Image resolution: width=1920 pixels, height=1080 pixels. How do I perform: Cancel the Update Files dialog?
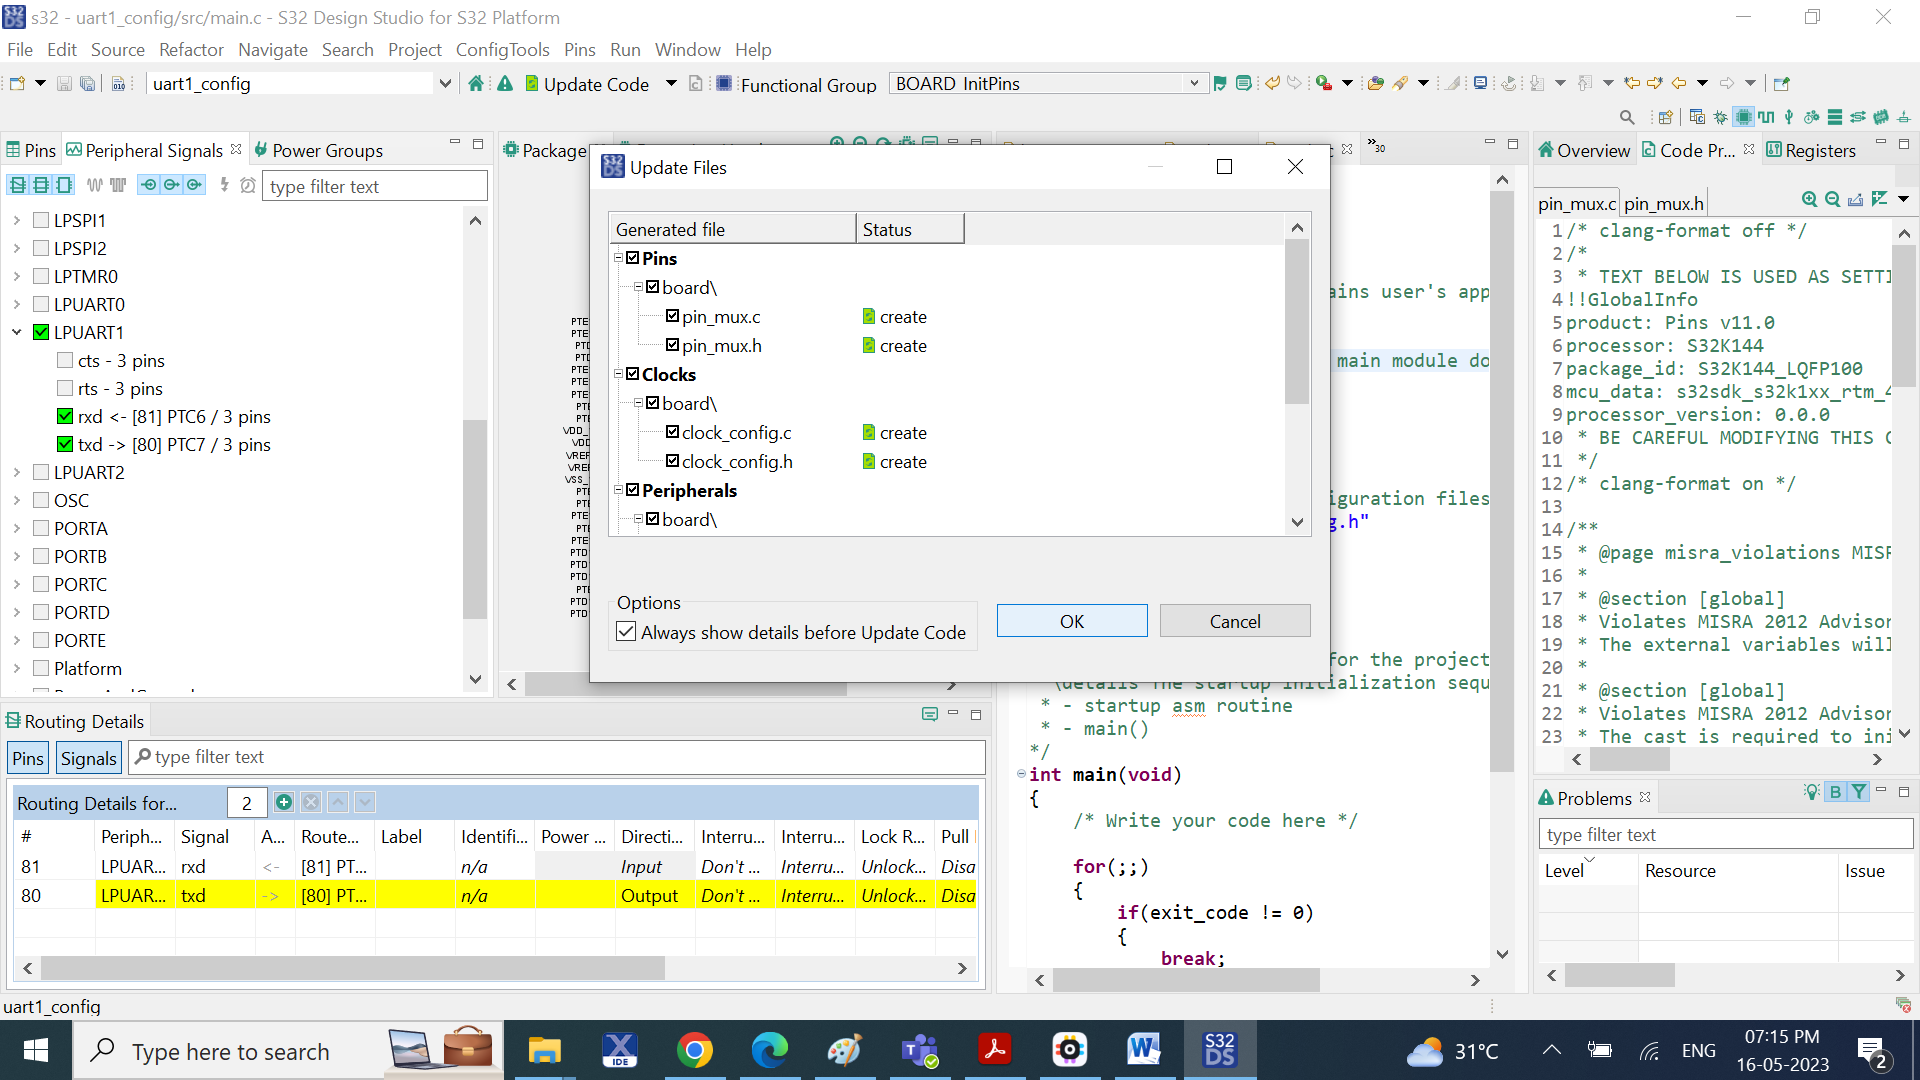pyautogui.click(x=1234, y=621)
